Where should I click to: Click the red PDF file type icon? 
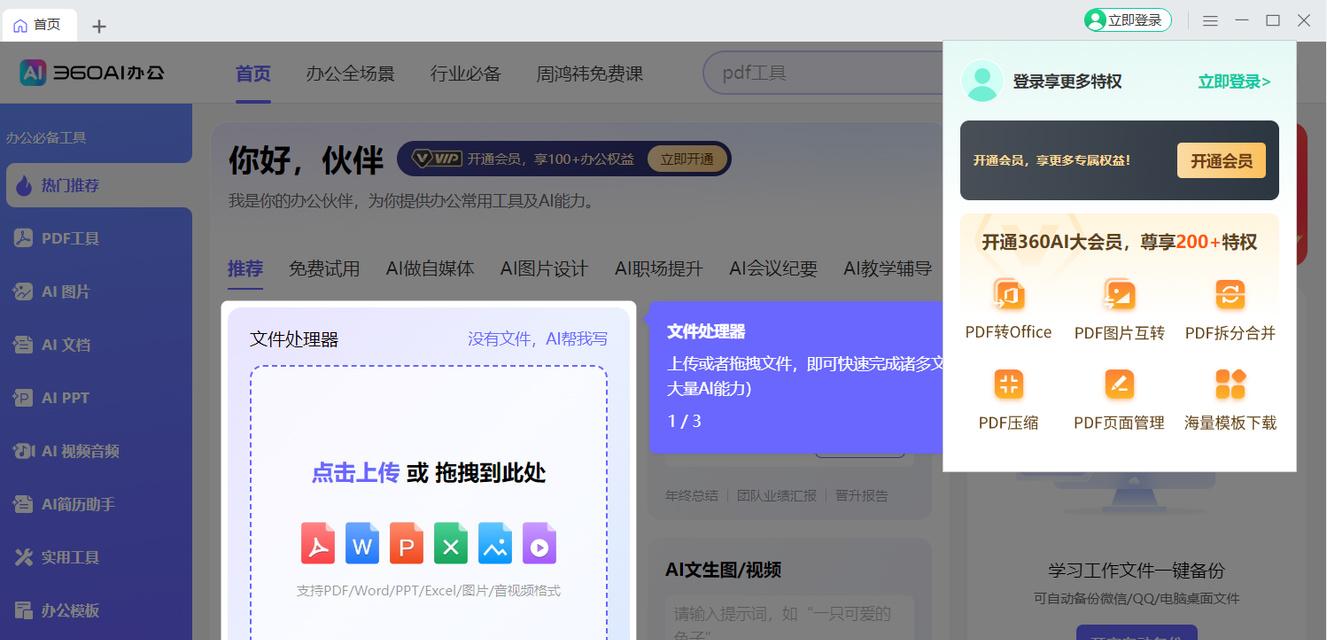click(x=318, y=543)
